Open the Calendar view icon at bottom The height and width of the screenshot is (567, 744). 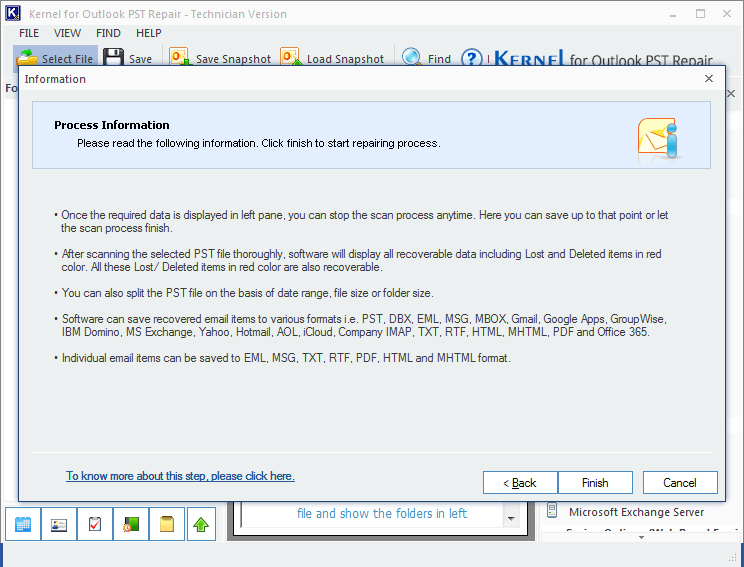click(23, 524)
